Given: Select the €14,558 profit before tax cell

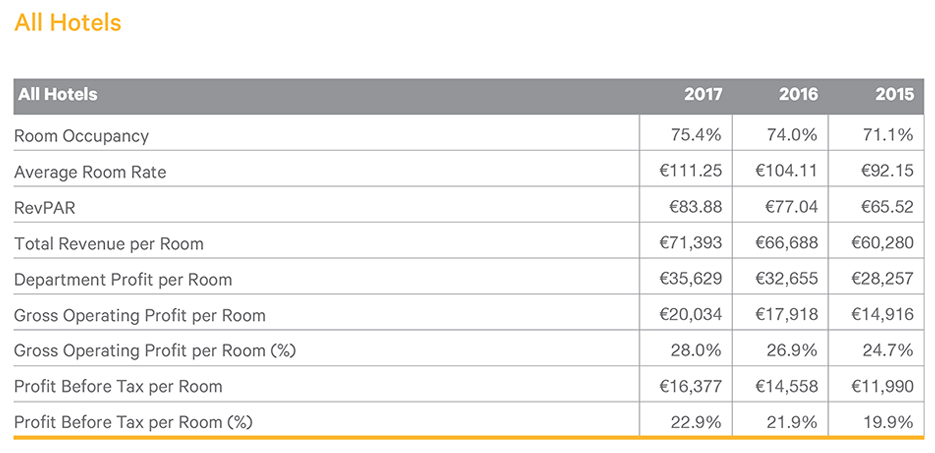Looking at the screenshot, I should pos(786,386).
